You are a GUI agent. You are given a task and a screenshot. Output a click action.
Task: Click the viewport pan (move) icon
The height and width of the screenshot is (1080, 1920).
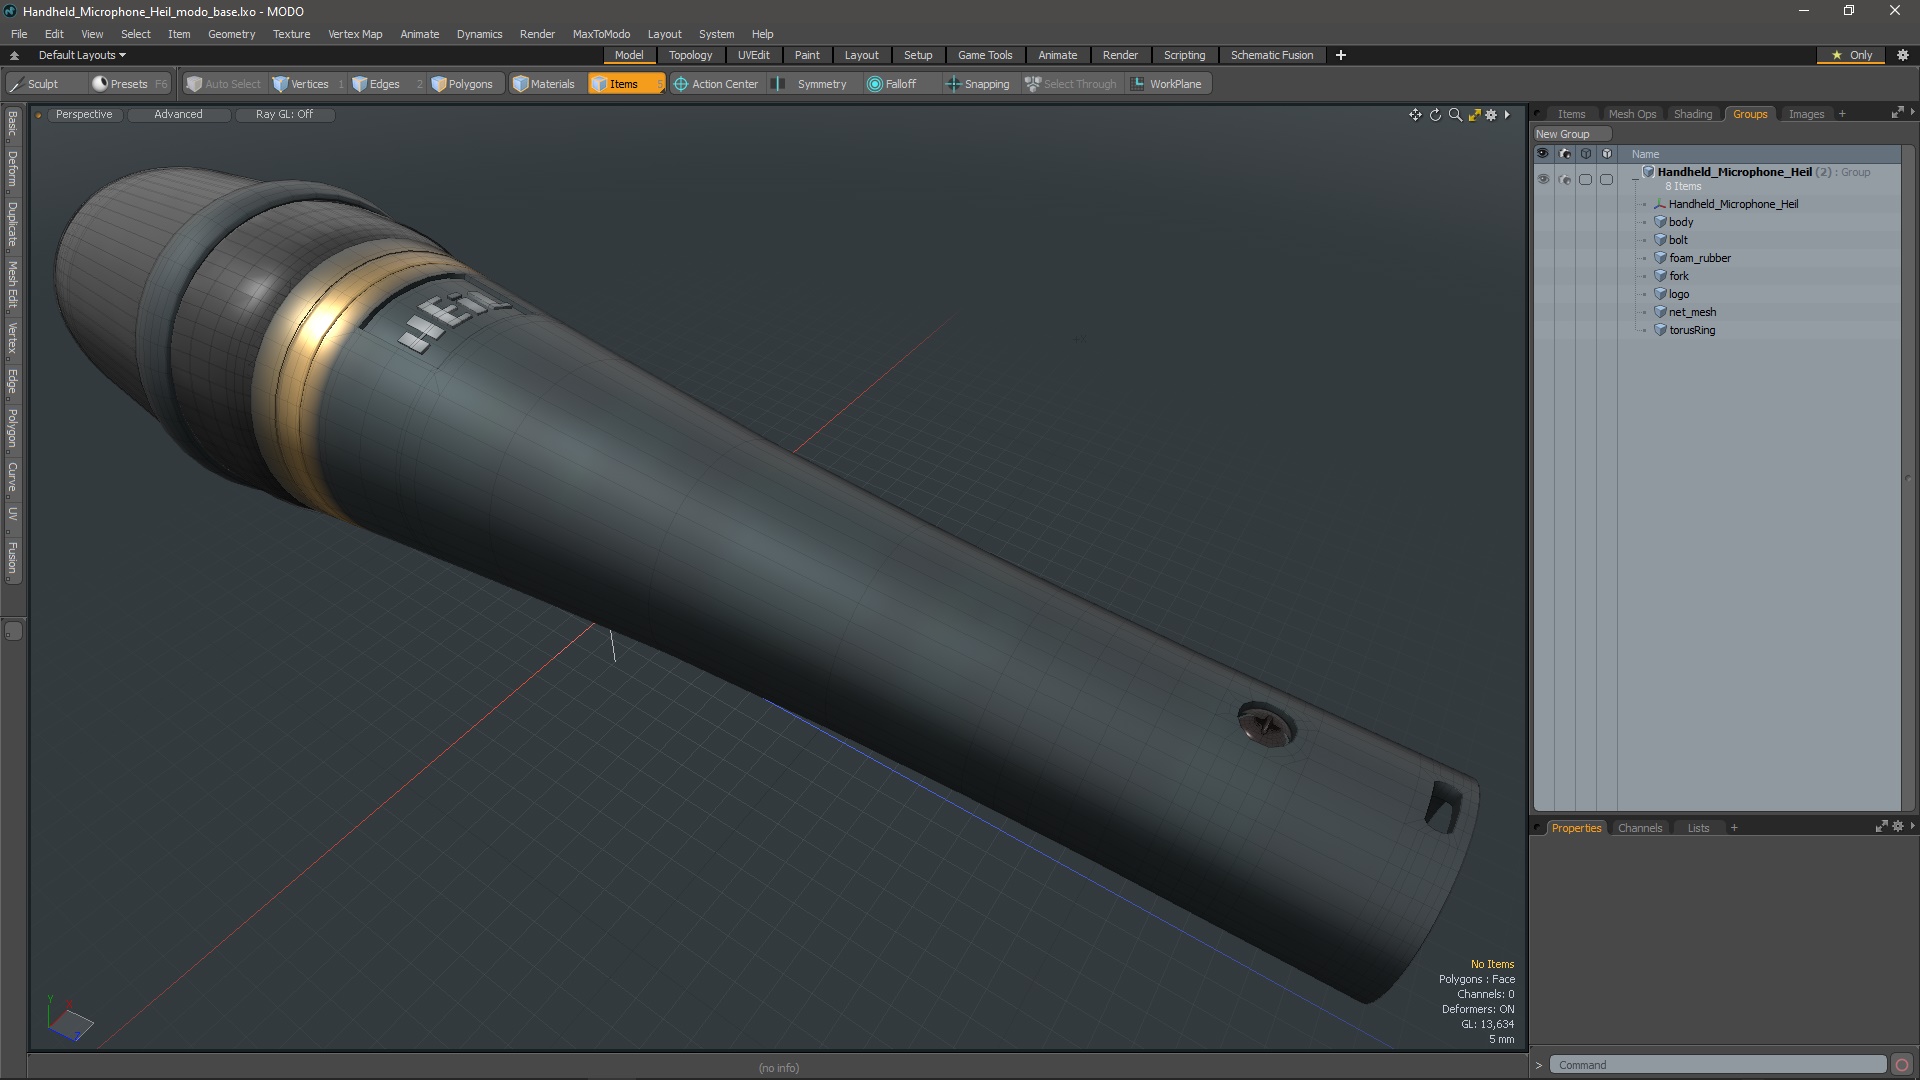1415,115
